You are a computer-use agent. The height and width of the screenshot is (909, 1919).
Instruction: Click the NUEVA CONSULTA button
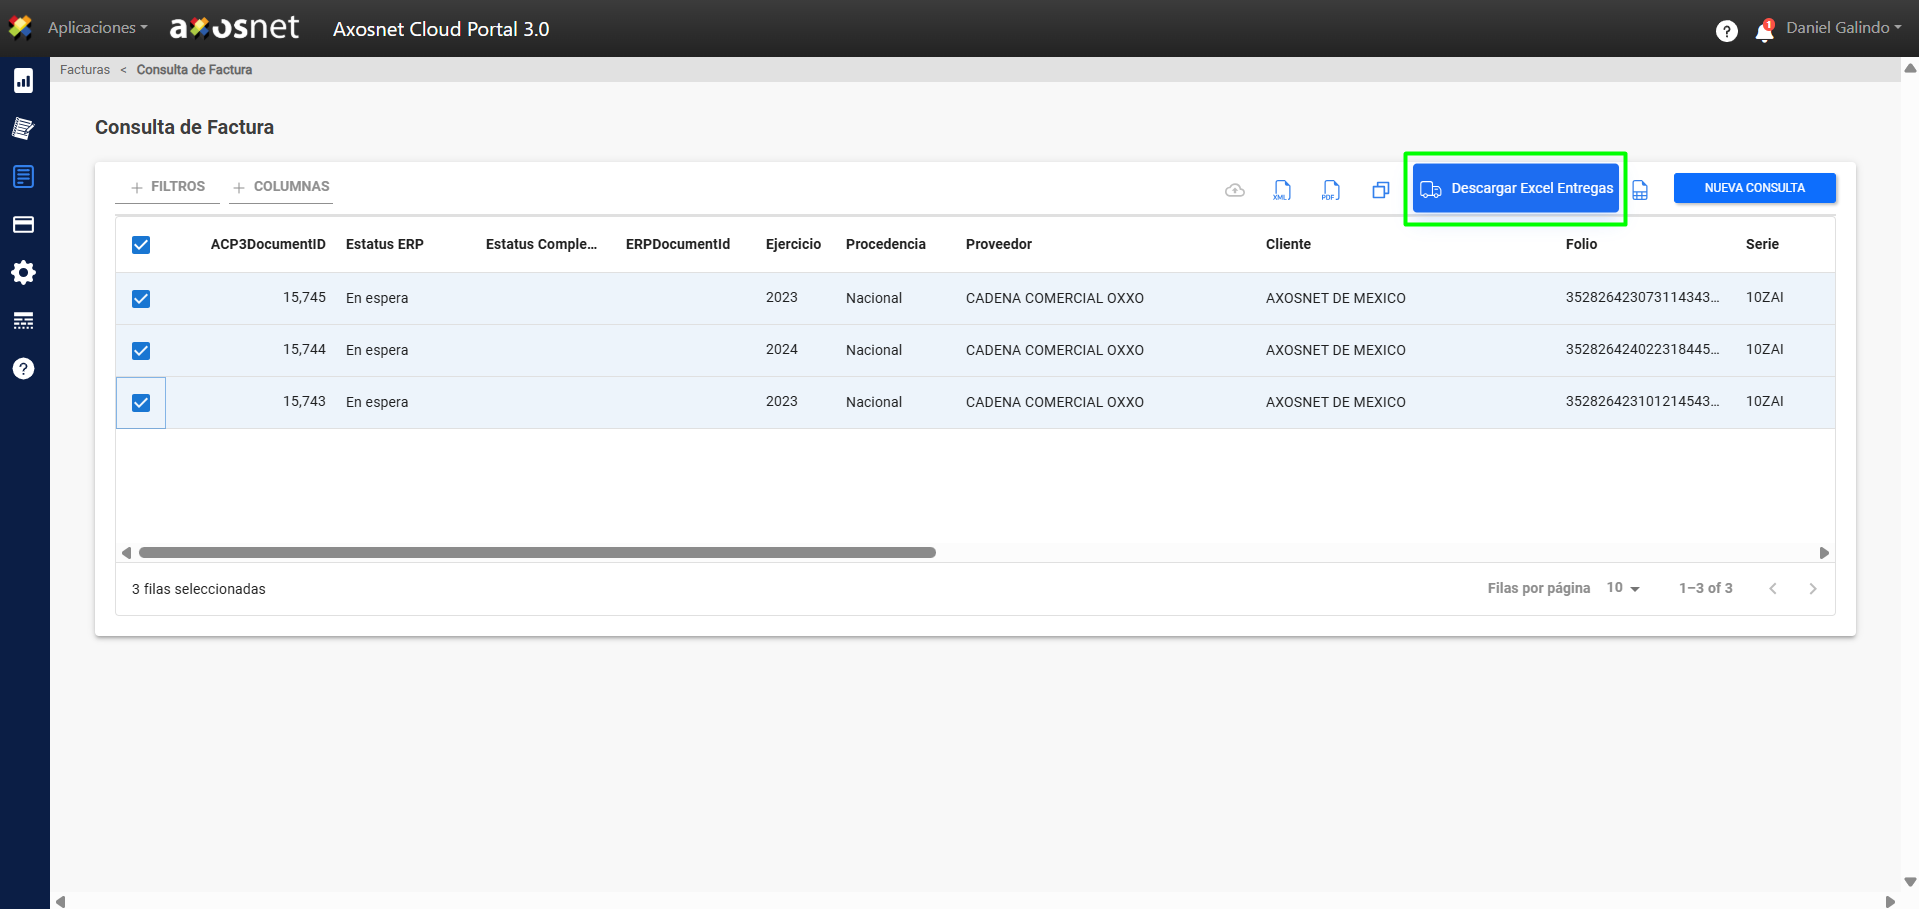click(x=1754, y=188)
